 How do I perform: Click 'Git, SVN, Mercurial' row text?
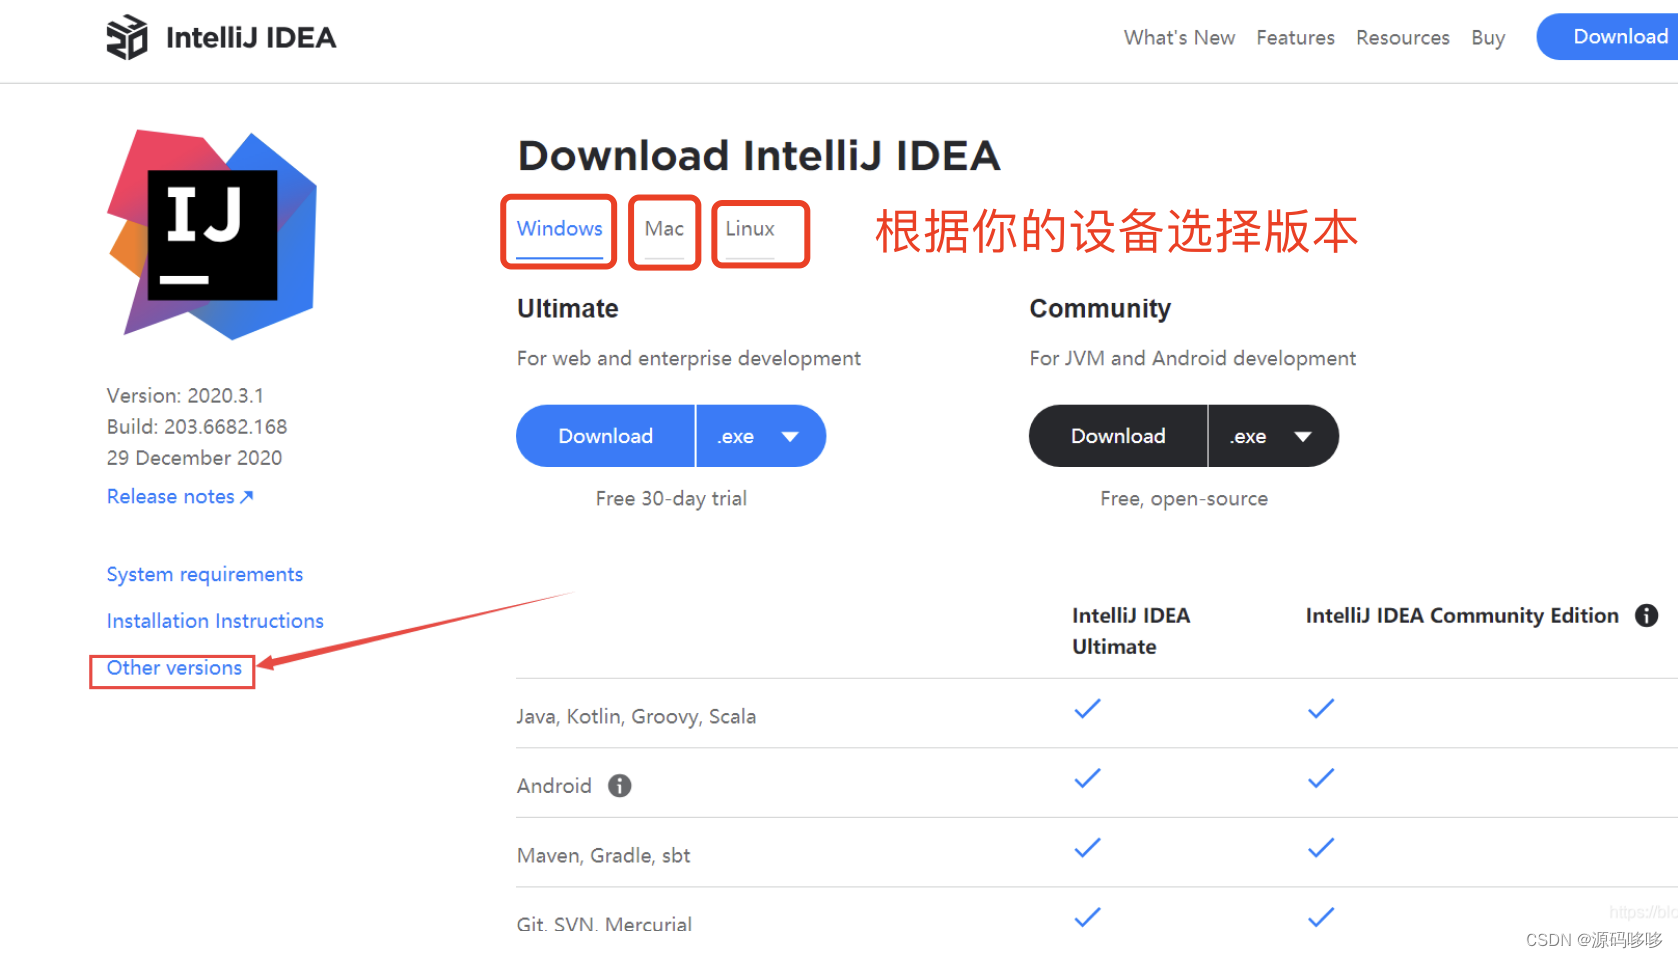pyautogui.click(x=604, y=924)
